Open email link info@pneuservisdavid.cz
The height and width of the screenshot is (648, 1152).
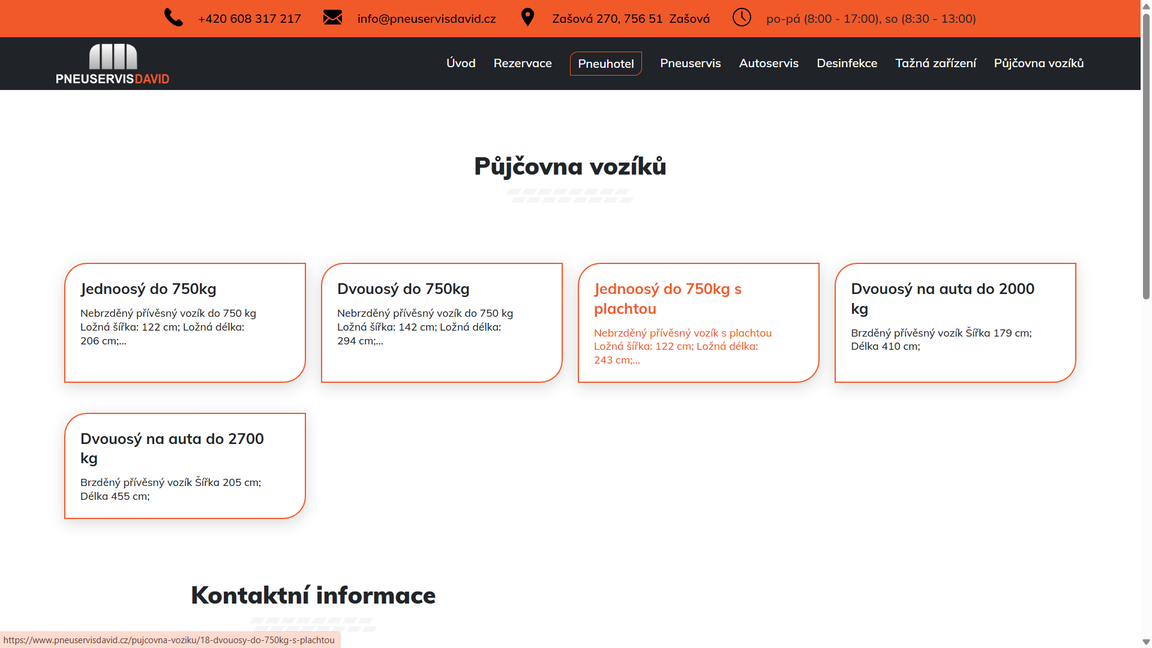click(426, 19)
